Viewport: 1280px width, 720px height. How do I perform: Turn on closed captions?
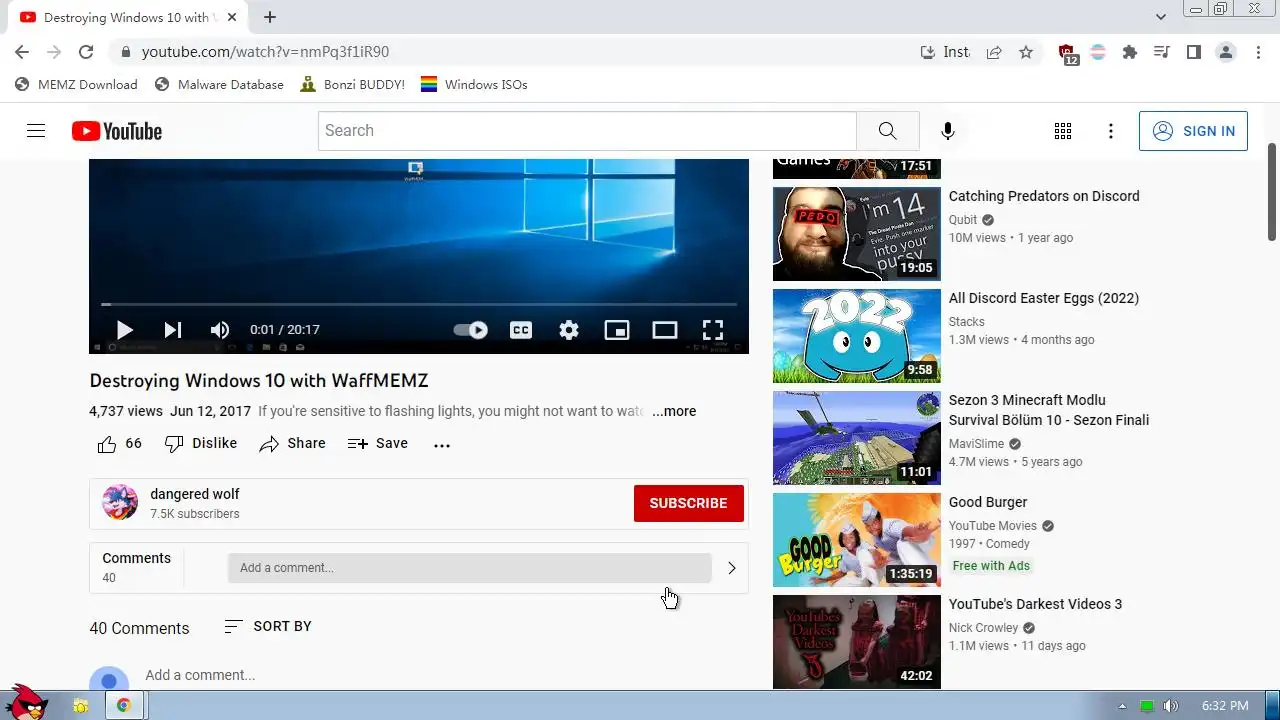[x=521, y=330]
